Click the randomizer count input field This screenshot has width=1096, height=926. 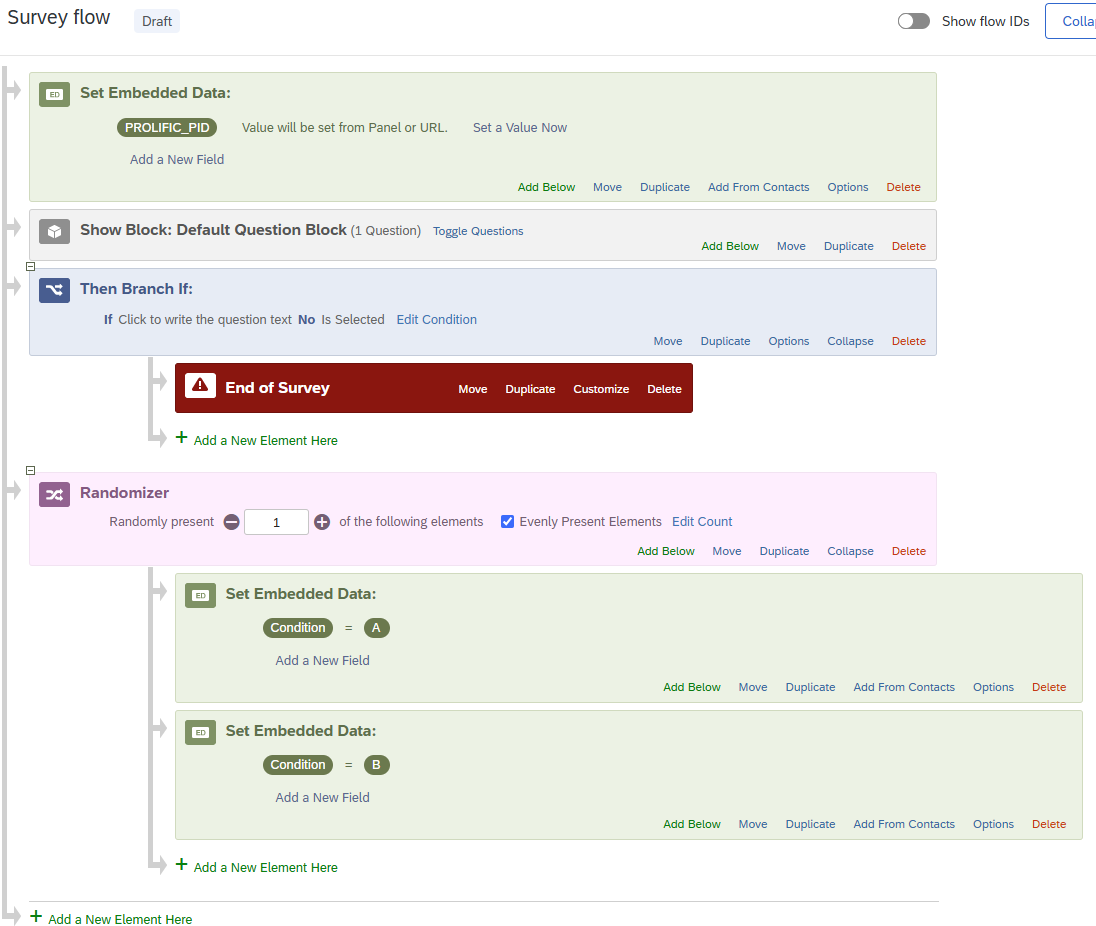(276, 522)
